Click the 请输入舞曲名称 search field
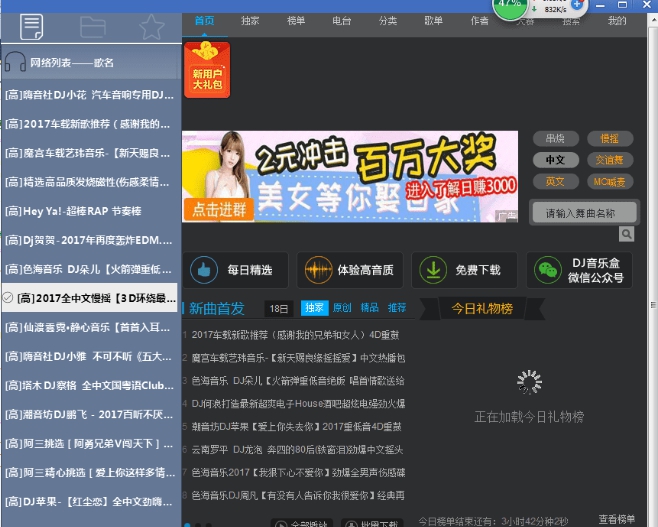 click(x=584, y=213)
